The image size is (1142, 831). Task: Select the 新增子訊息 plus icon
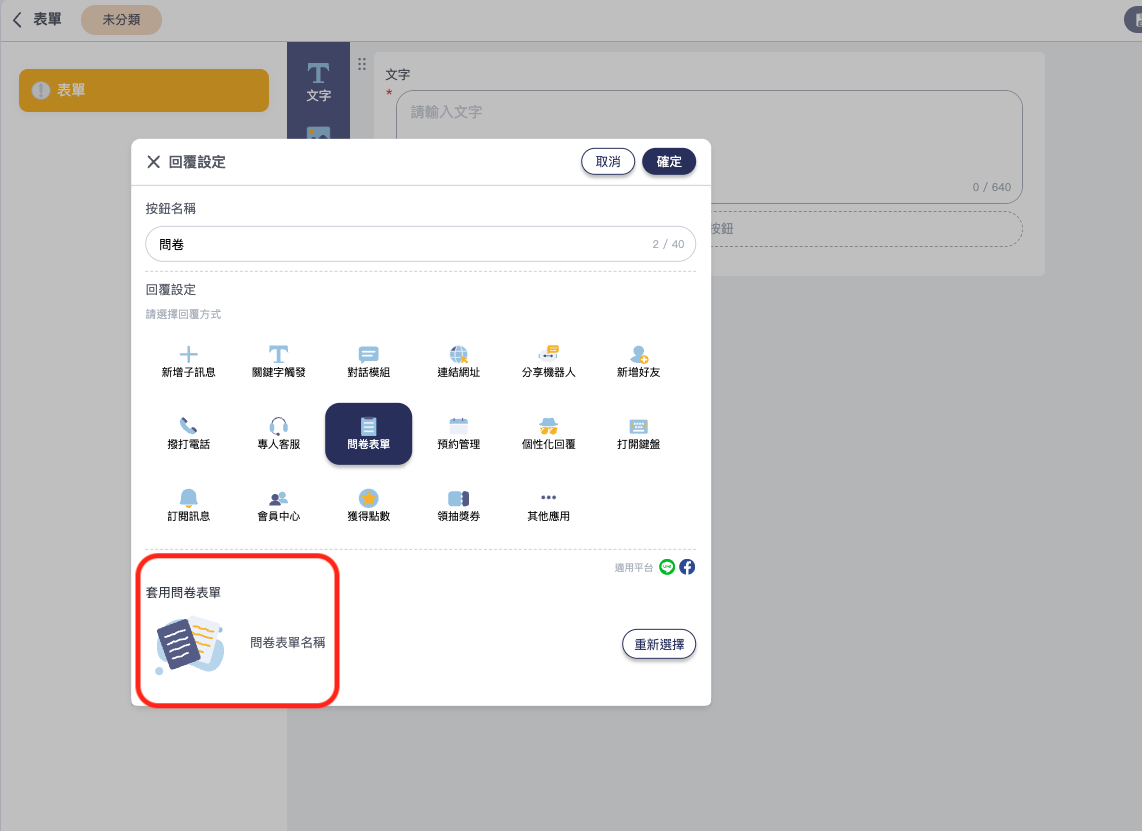click(188, 355)
